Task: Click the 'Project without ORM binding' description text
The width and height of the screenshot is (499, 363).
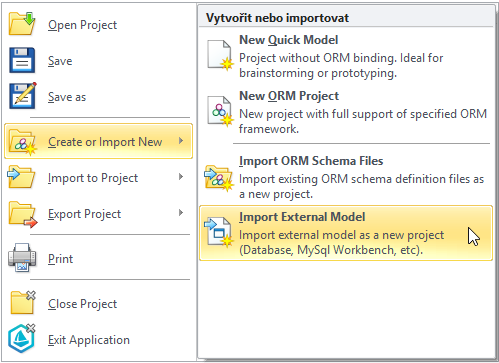Action: (x=341, y=65)
